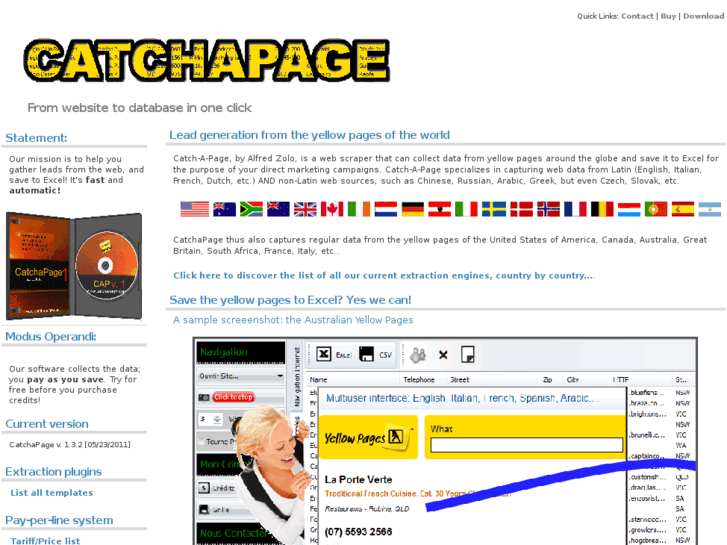The height and width of the screenshot is (545, 727).
Task: Pick the Belgian flag
Action: [602, 209]
